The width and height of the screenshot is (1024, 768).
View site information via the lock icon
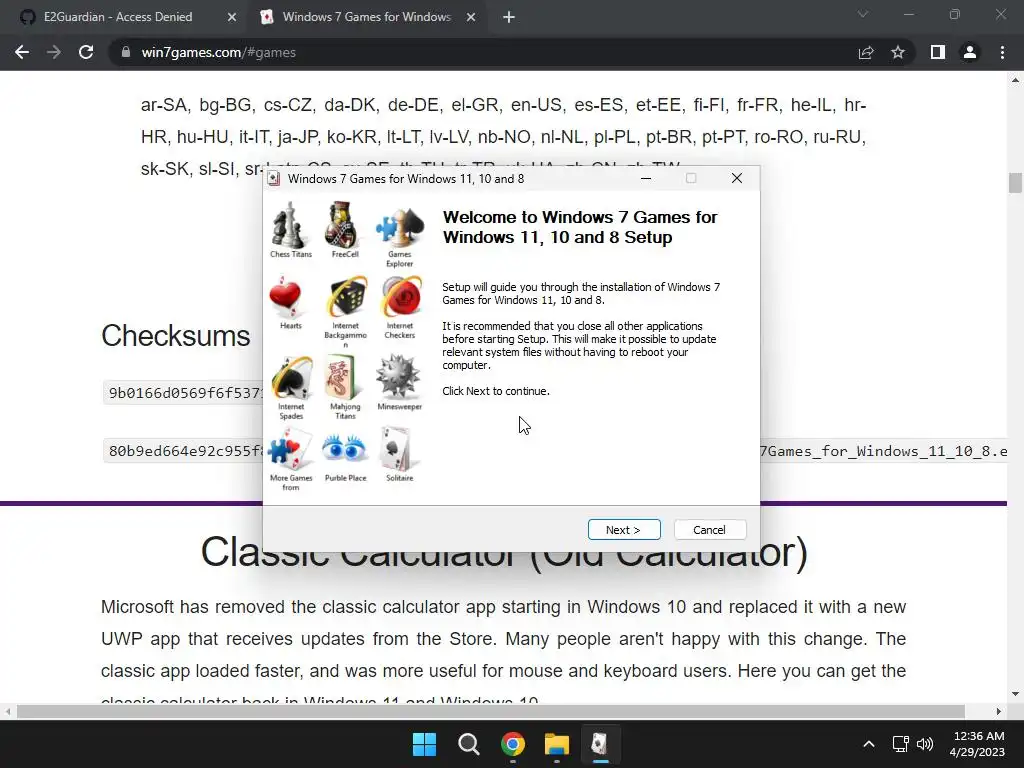[126, 52]
